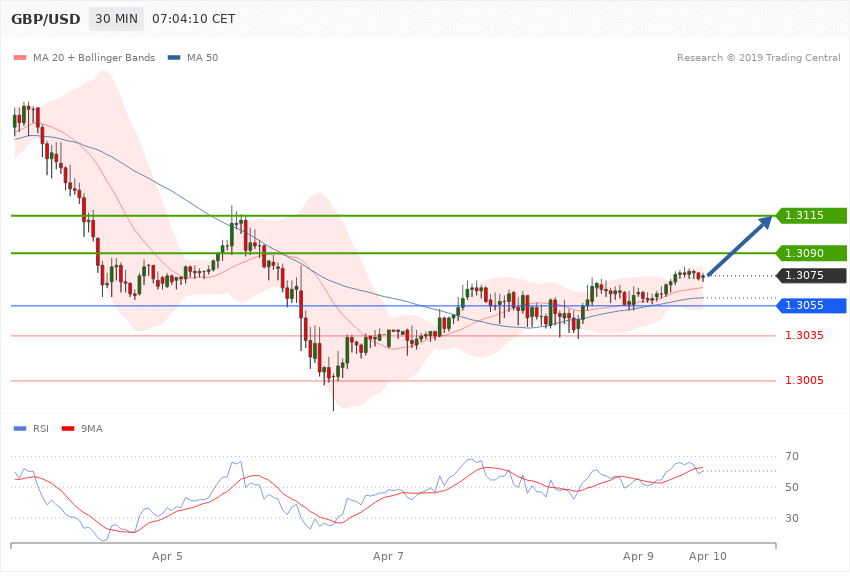Click the Apr 9 date label
Image resolution: width=850 pixels, height=576 pixels.
(638, 556)
